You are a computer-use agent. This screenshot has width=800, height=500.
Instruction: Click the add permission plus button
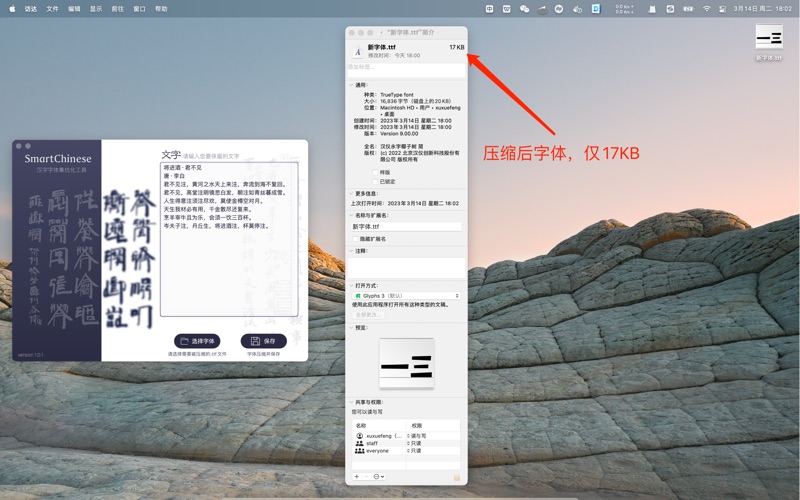357,477
